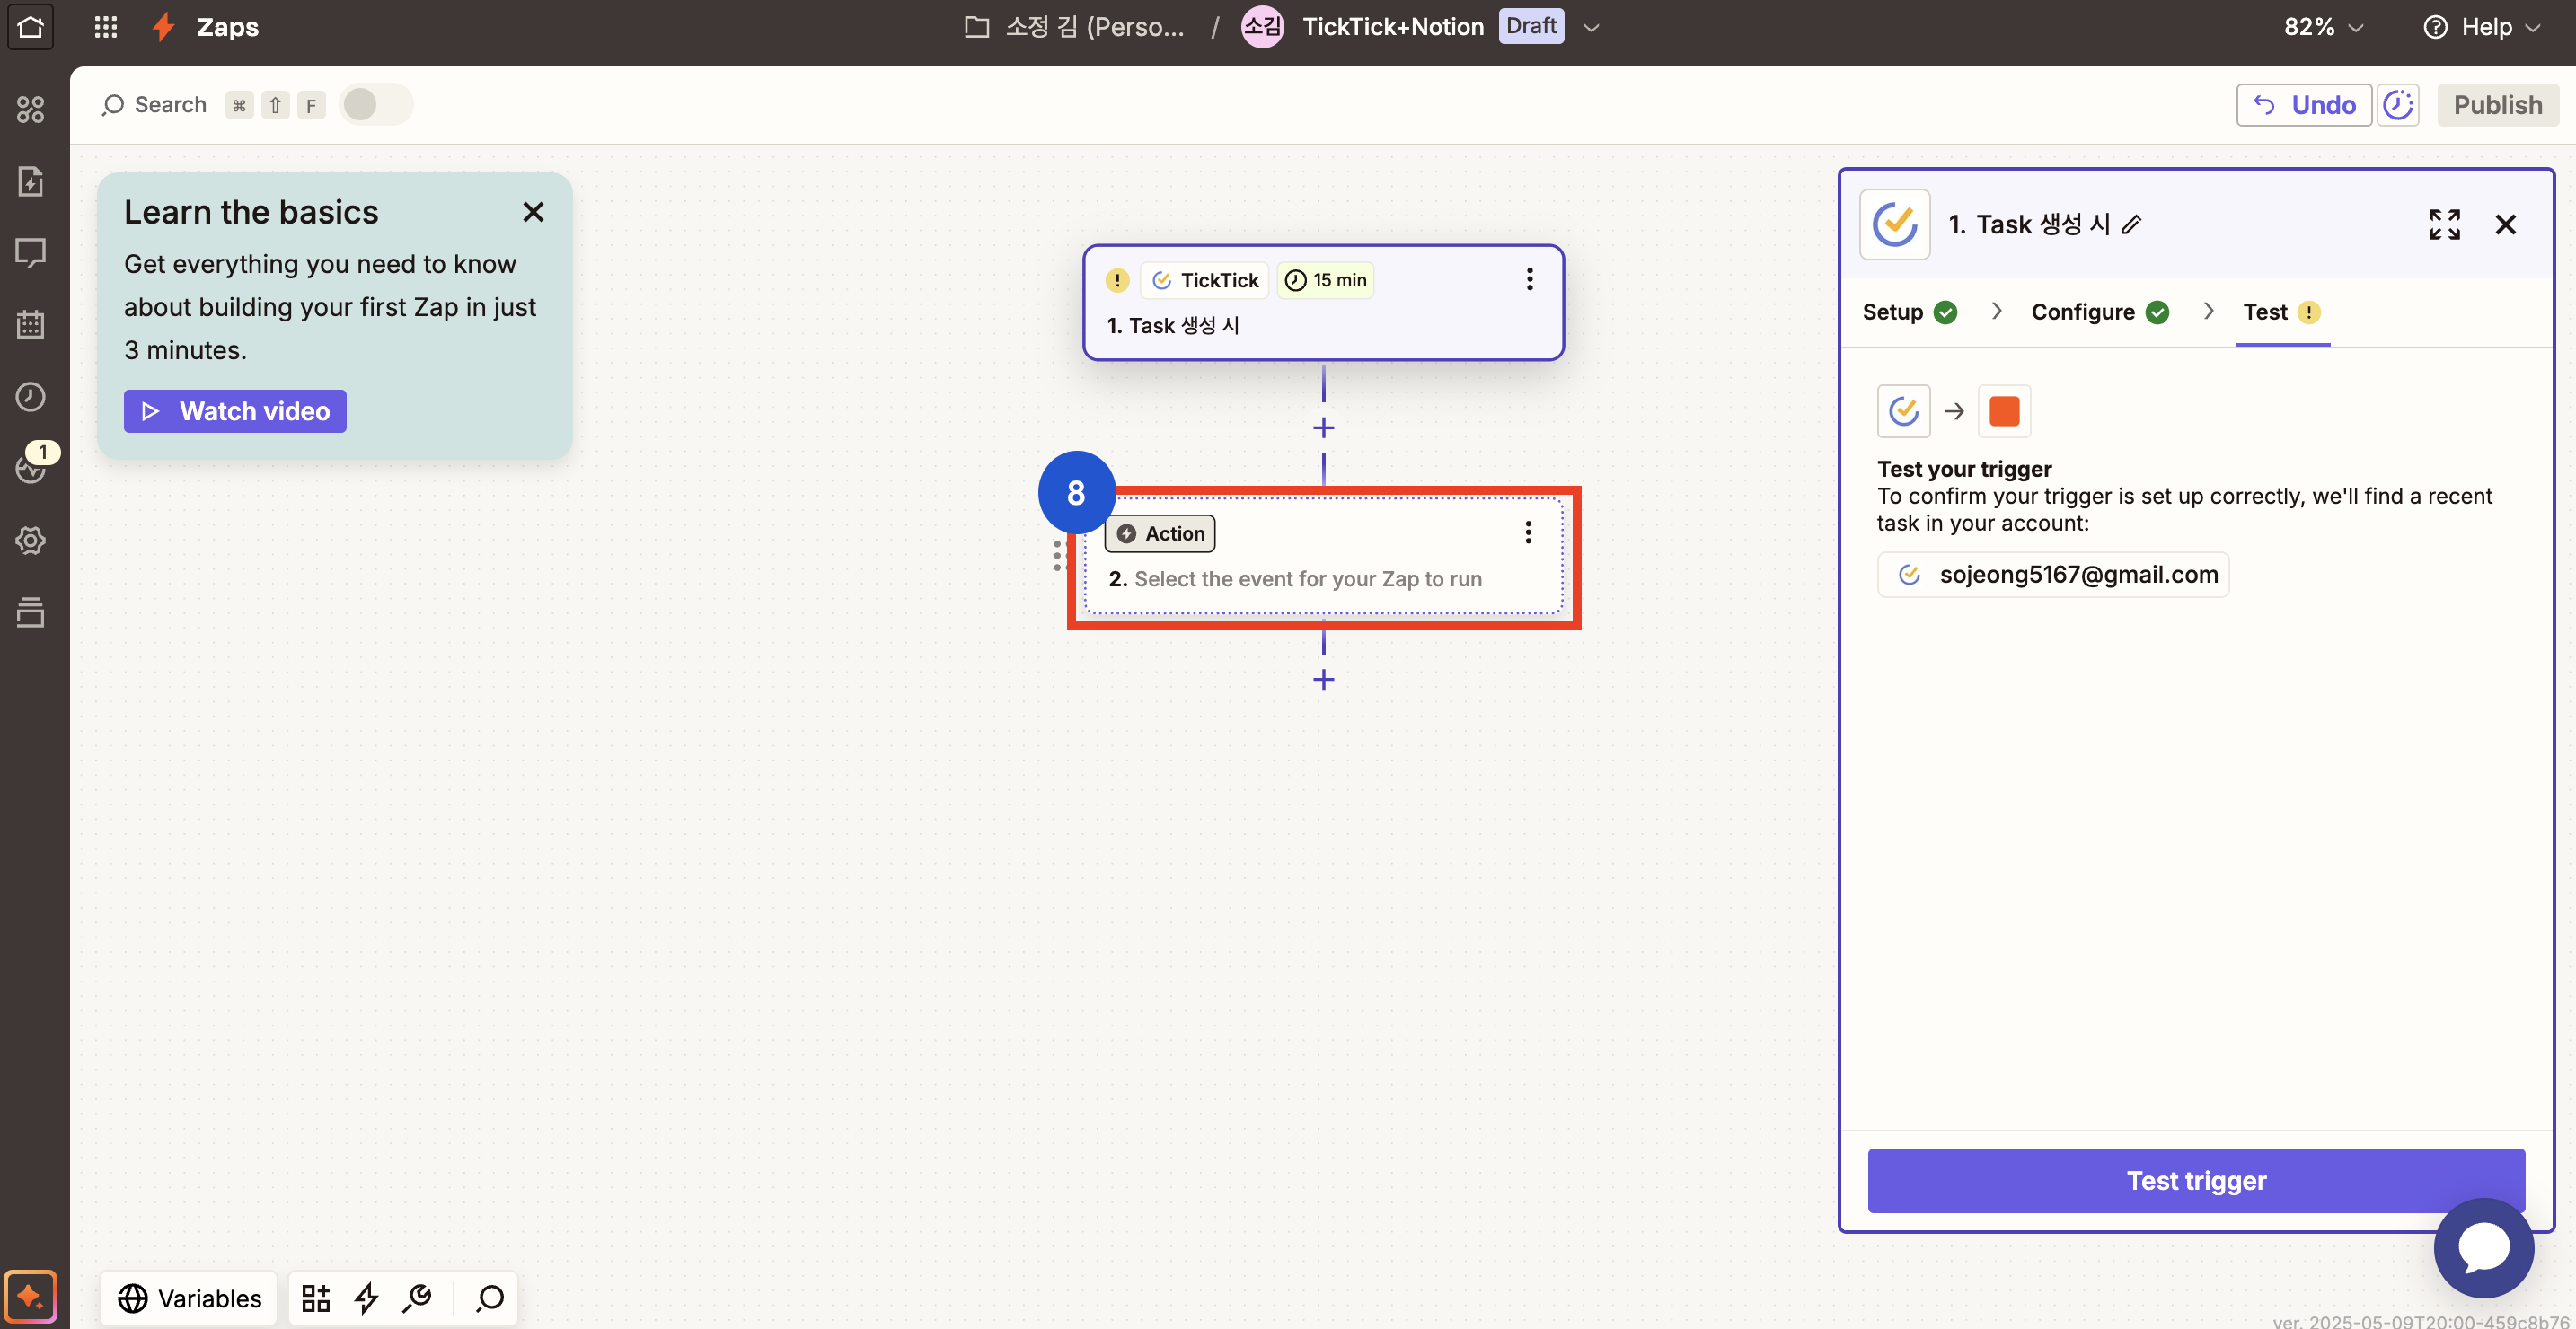Viewport: 2576px width, 1329px height.
Task: Open the history clock icon in sidebar
Action: click(x=30, y=396)
